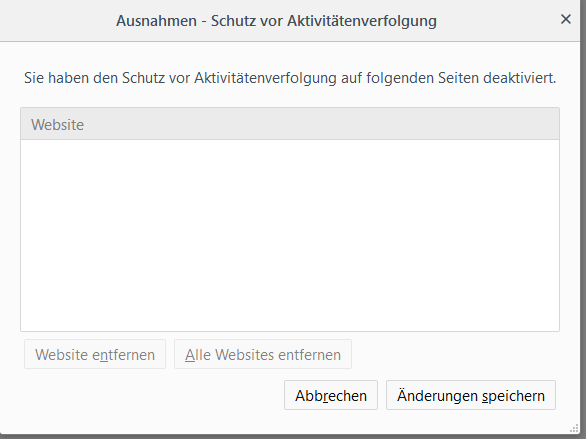The height and width of the screenshot is (439, 586).
Task: Click the Website entfernen button
Action: [95, 354]
